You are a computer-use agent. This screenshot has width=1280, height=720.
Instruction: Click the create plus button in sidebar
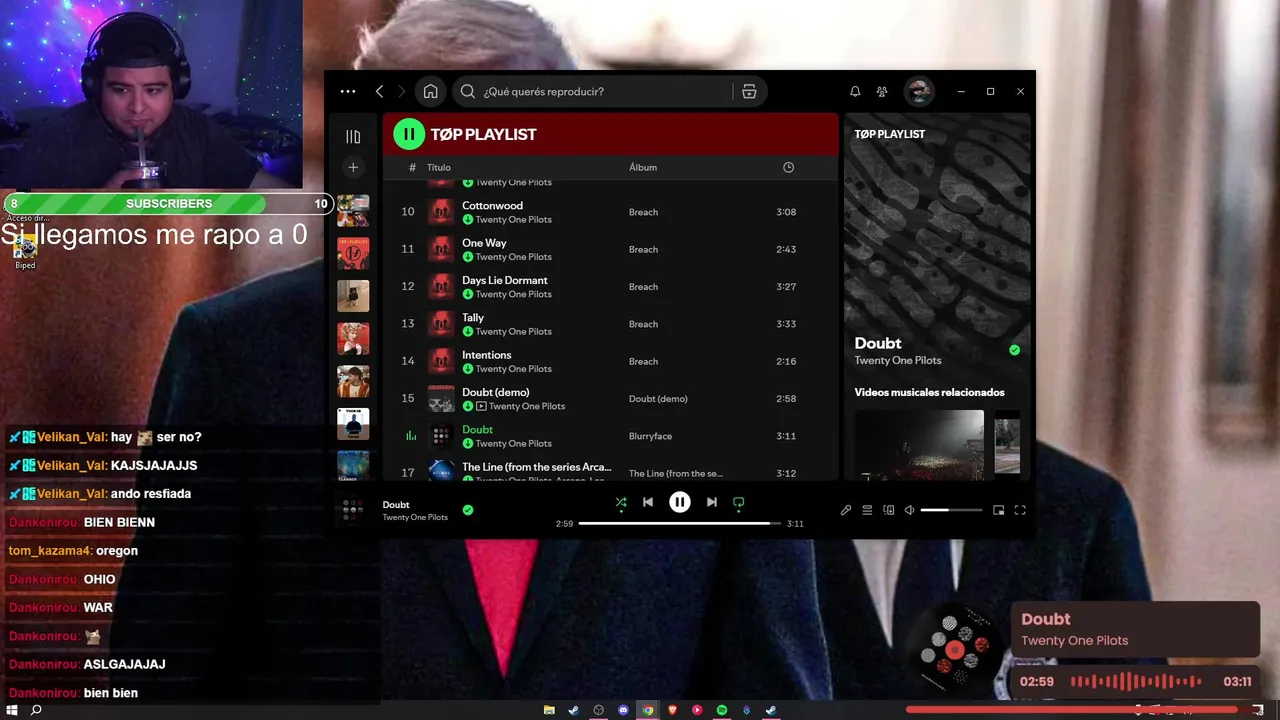353,167
